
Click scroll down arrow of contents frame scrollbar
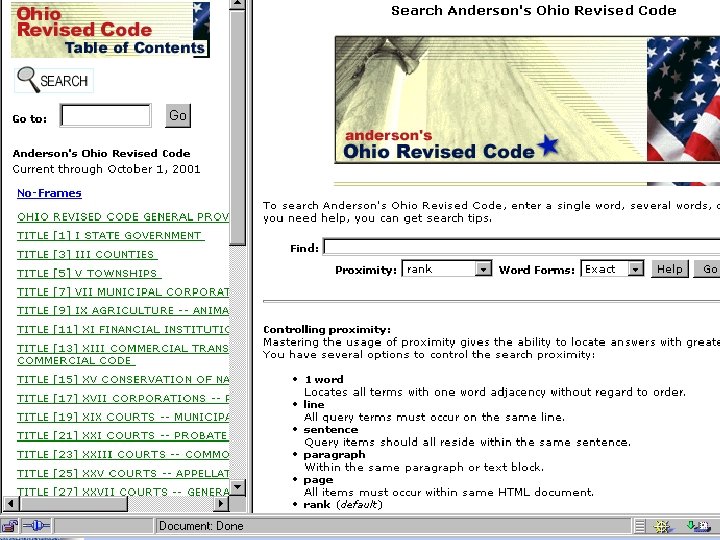237,487
